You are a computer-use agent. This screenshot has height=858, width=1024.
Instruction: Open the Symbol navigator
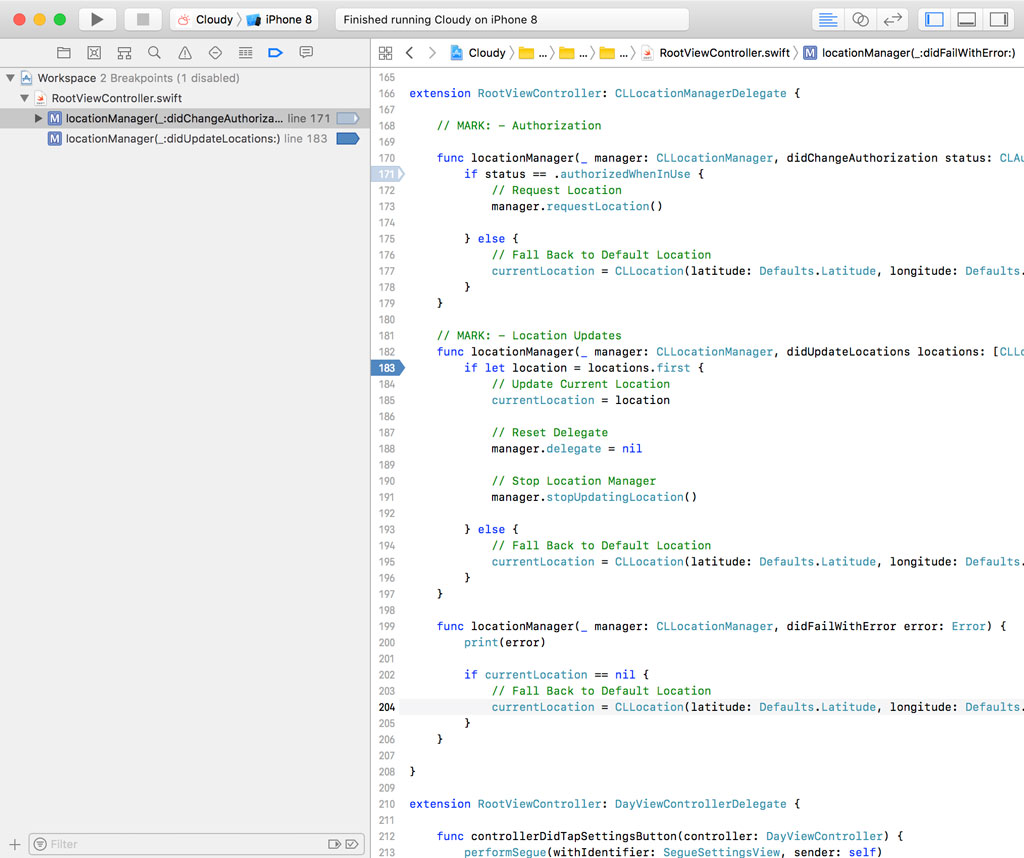(123, 52)
